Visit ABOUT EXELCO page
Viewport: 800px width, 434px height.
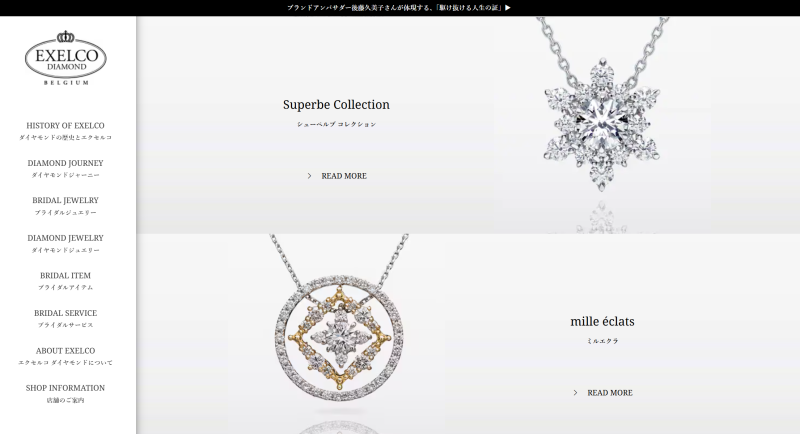click(x=65, y=356)
